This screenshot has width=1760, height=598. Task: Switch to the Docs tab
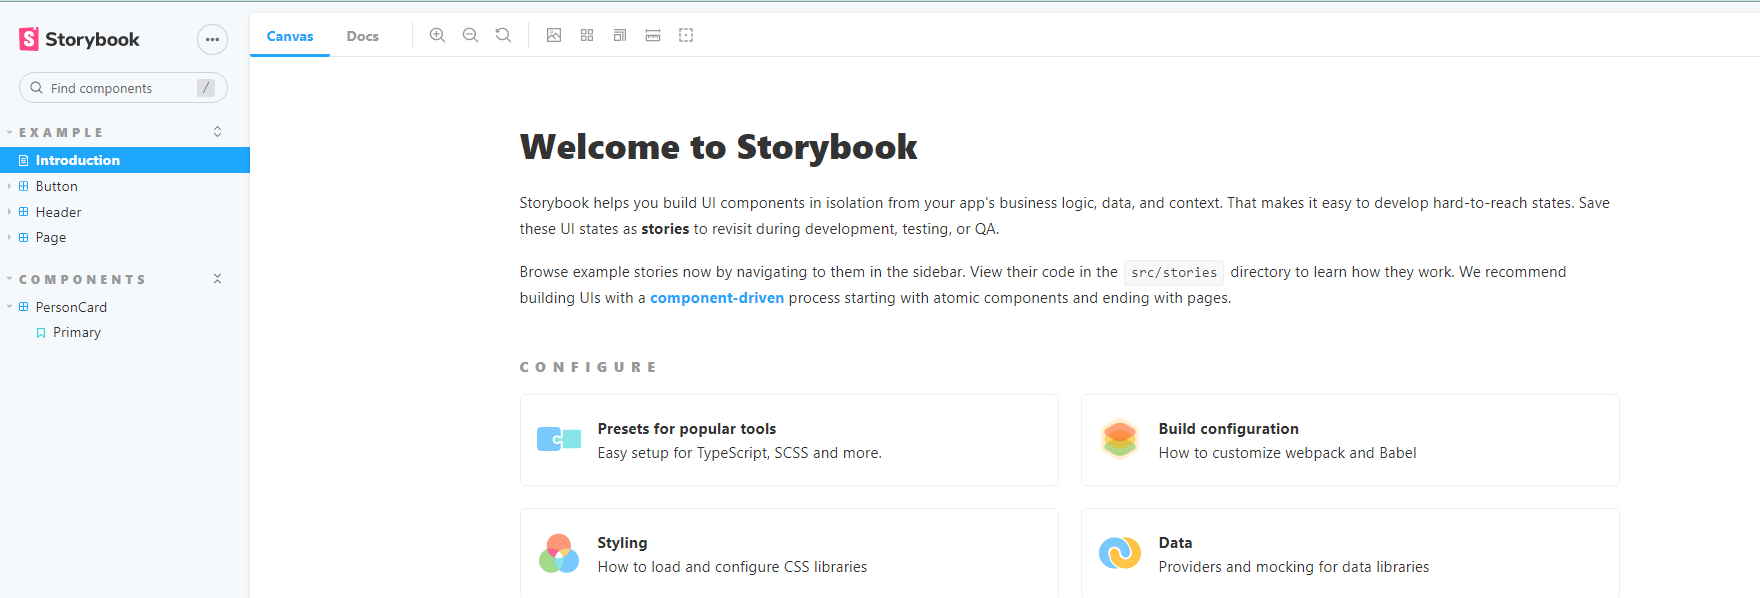(362, 36)
